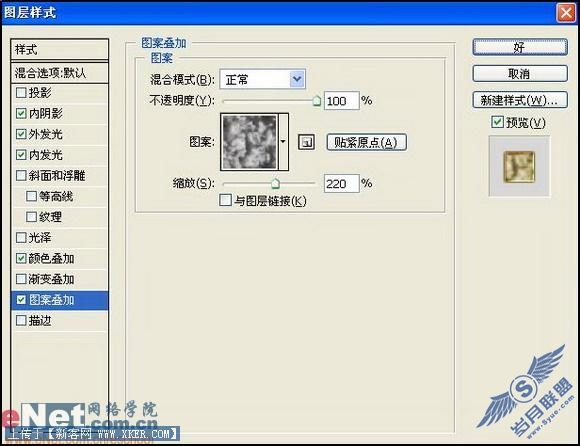
Task: Click the 贴紧原点 snap to origin button
Action: point(367,142)
